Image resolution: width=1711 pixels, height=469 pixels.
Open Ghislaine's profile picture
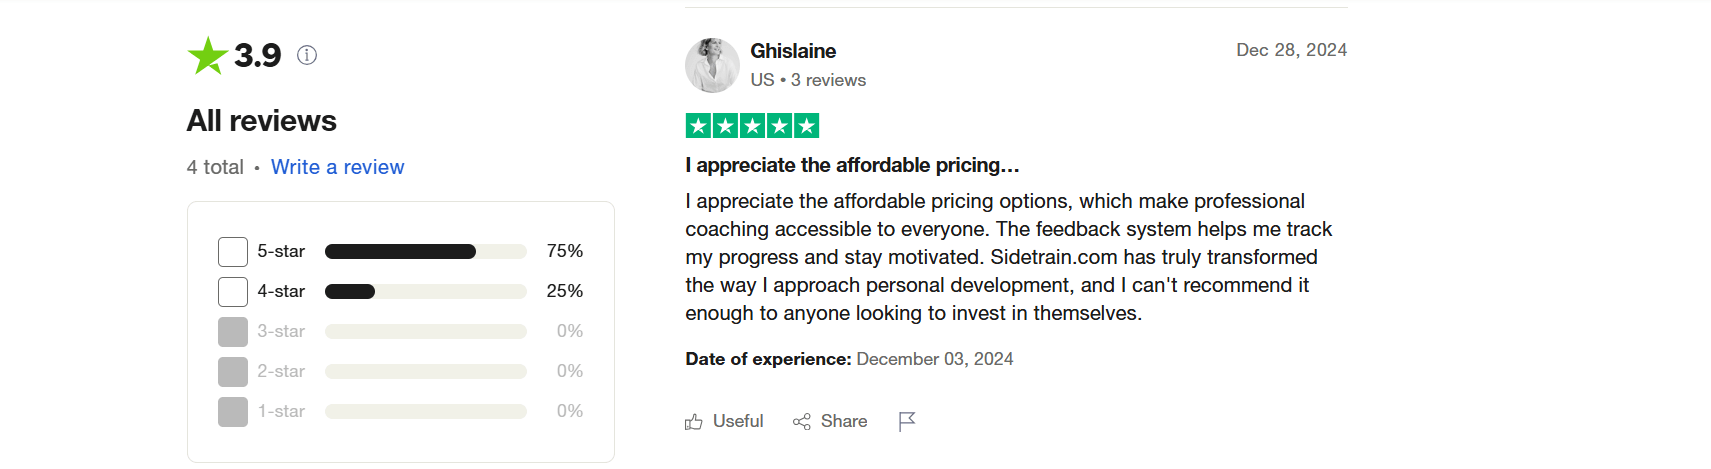[712, 65]
